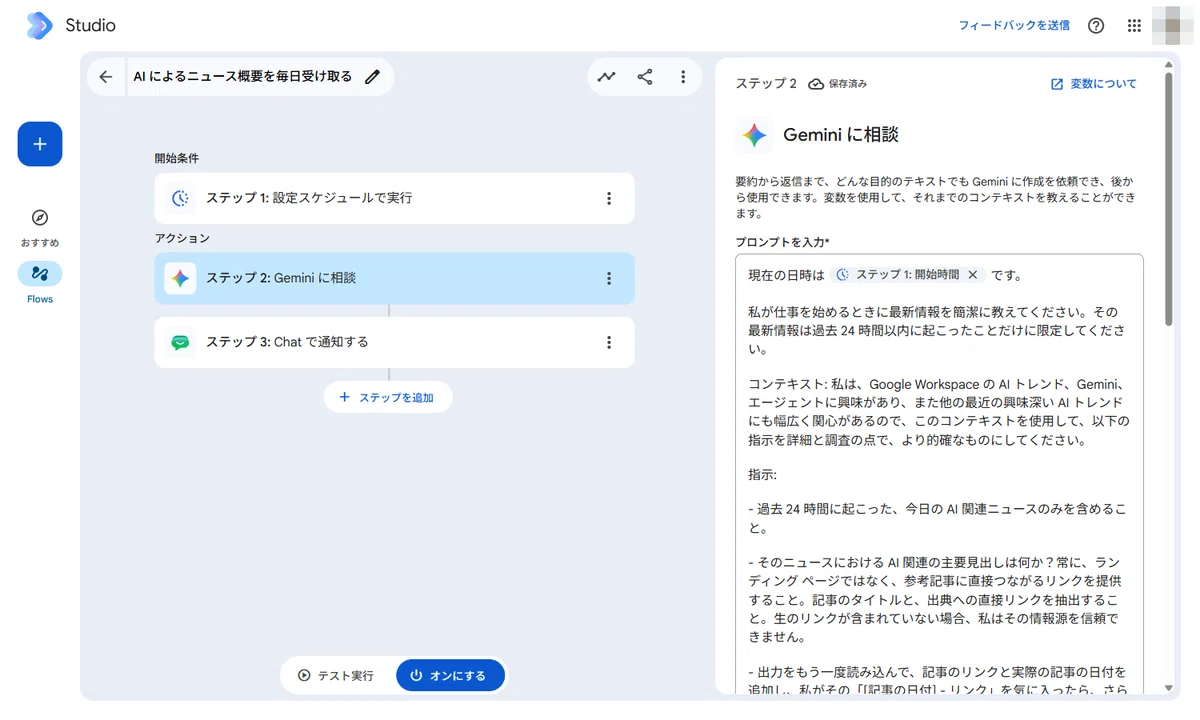1200x720 pixels.
Task: Click the 指示: text in prompt
Action: tap(762, 474)
